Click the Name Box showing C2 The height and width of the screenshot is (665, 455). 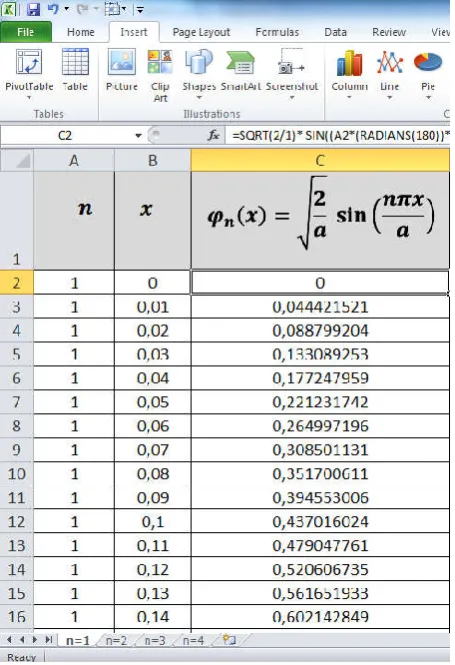pyautogui.click(x=65, y=136)
